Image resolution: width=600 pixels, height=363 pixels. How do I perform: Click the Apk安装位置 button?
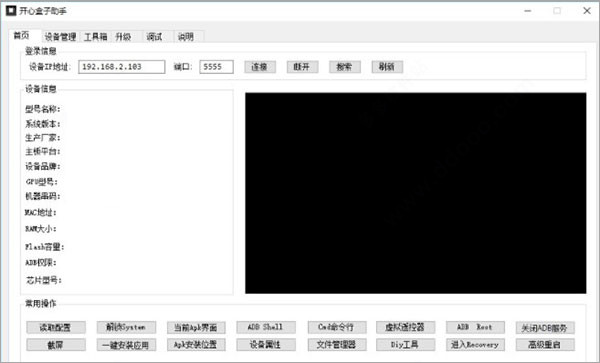coord(196,345)
